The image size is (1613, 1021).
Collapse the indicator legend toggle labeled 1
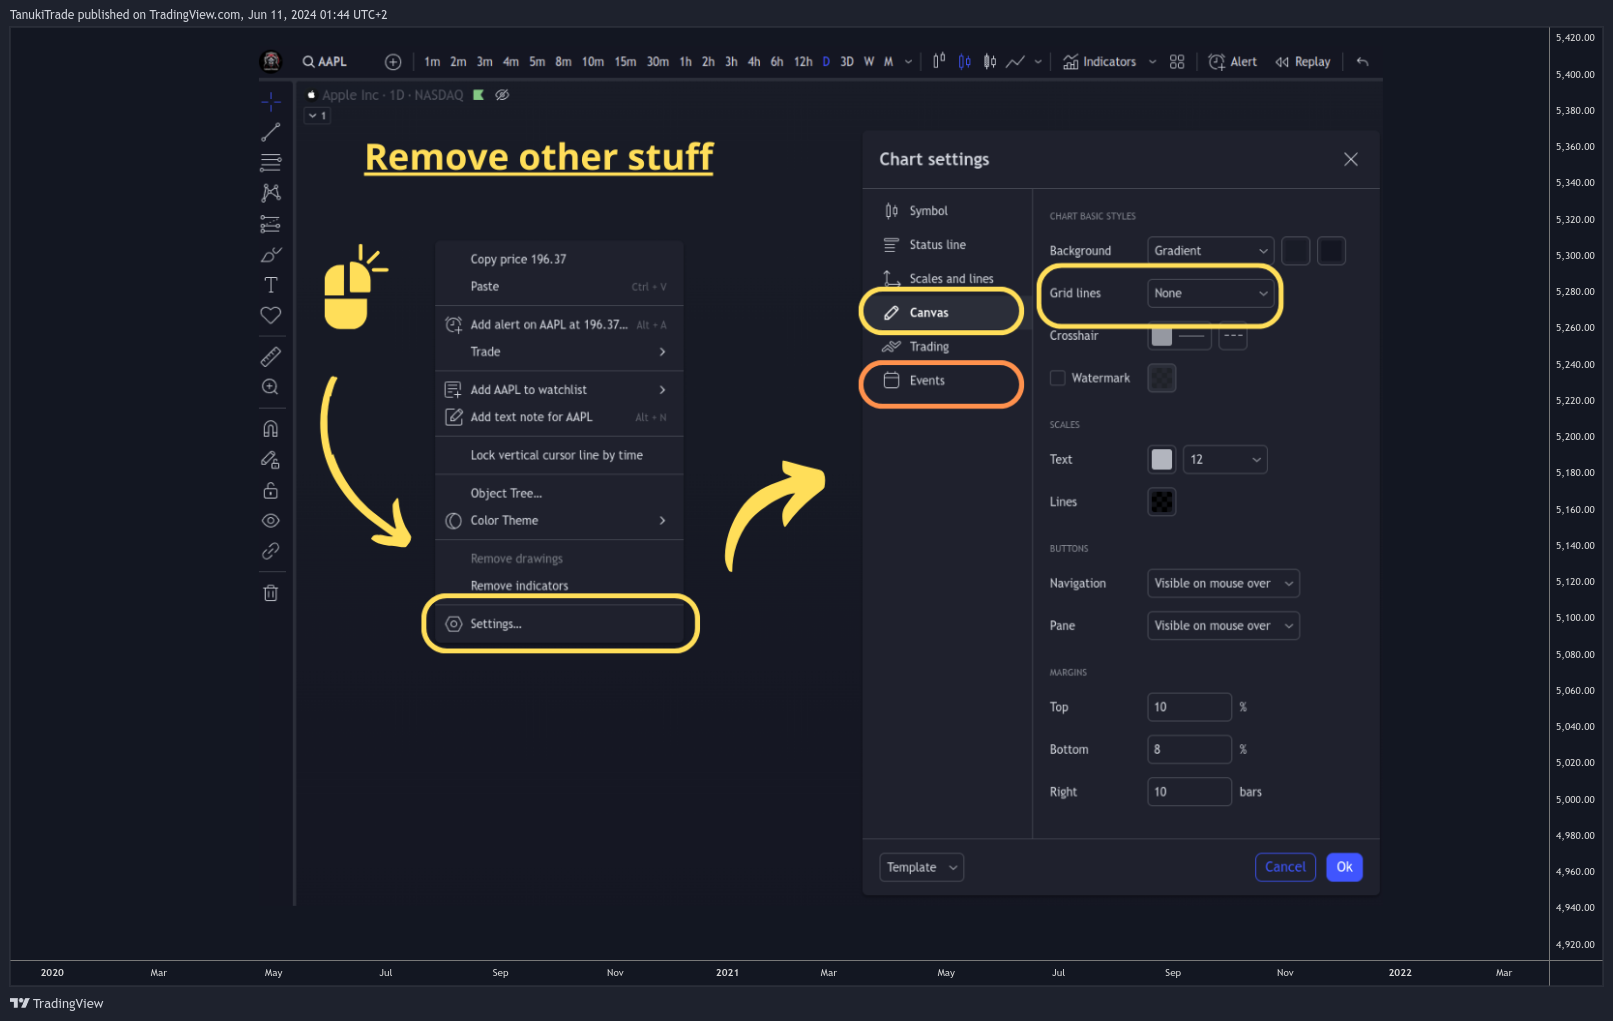click(317, 116)
